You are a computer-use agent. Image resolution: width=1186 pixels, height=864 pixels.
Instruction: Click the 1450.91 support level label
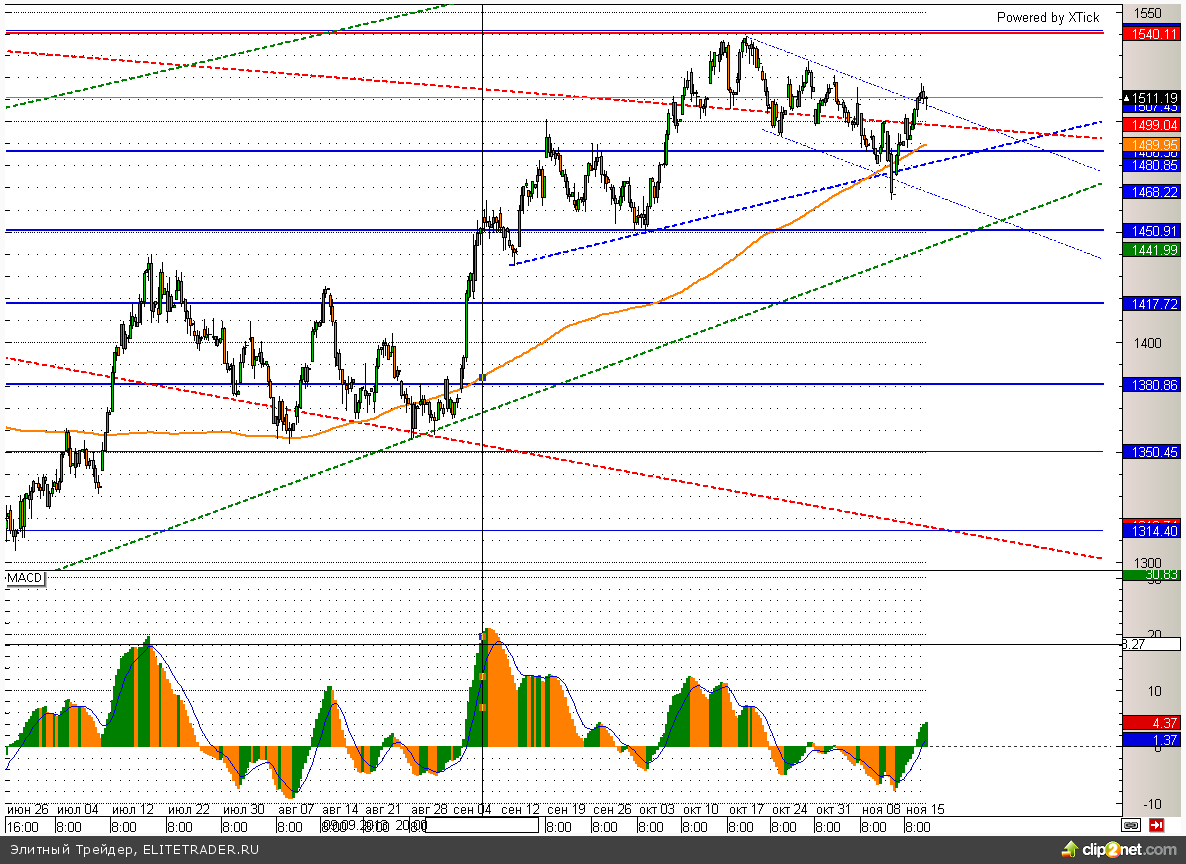click(1153, 231)
